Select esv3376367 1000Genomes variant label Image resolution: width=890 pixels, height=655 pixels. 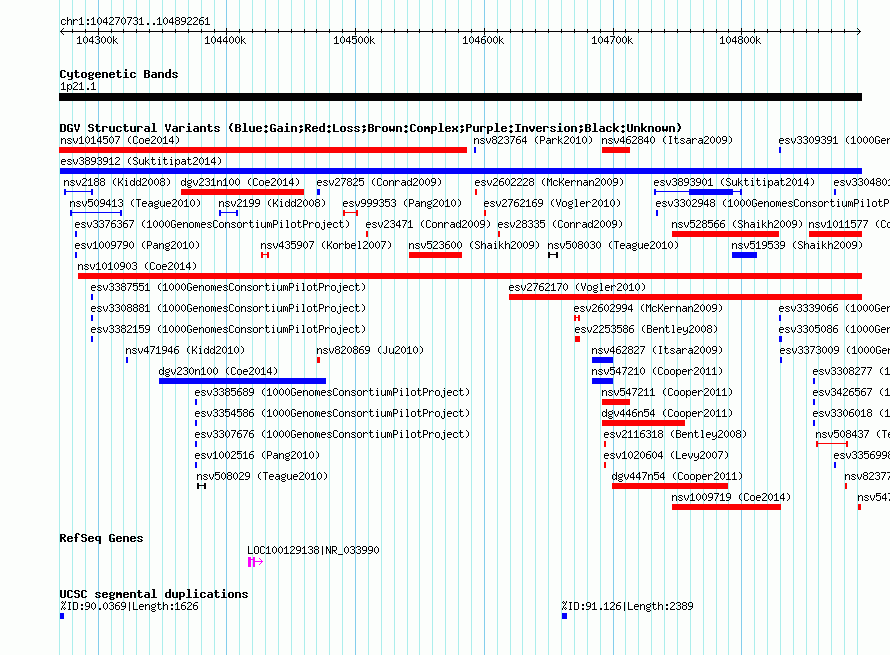coord(212,224)
